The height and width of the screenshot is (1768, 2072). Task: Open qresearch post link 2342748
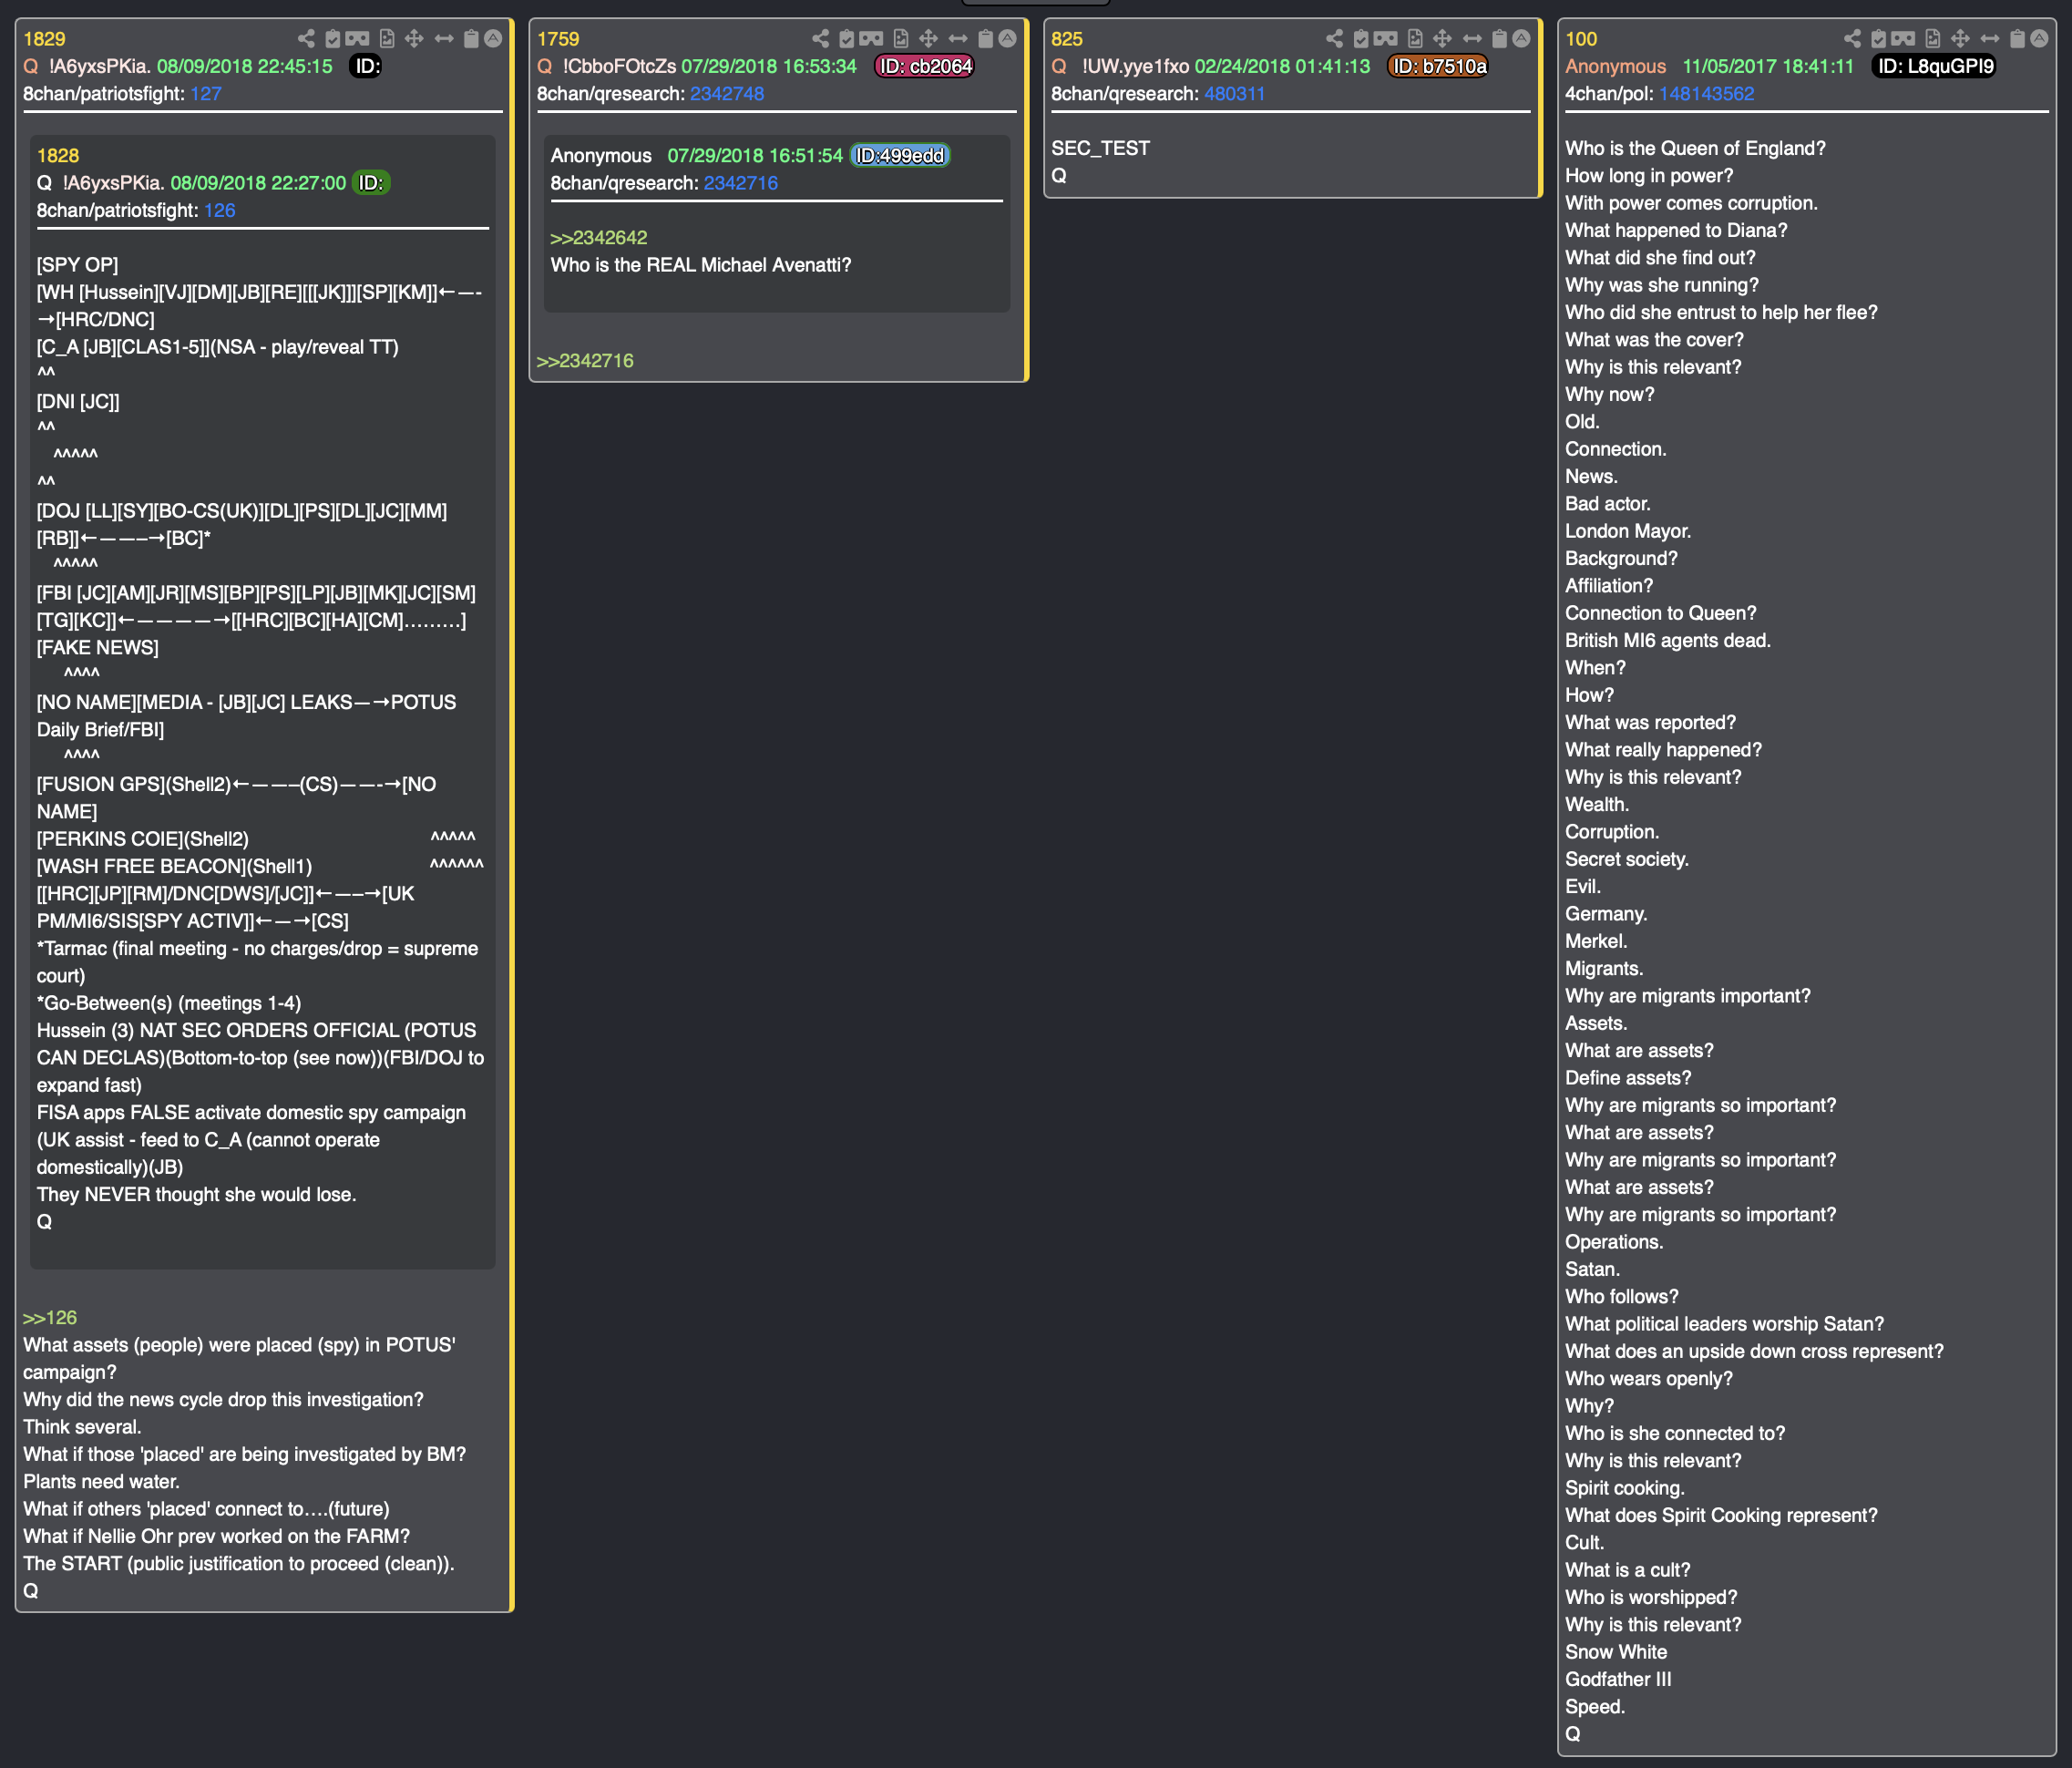[x=727, y=94]
